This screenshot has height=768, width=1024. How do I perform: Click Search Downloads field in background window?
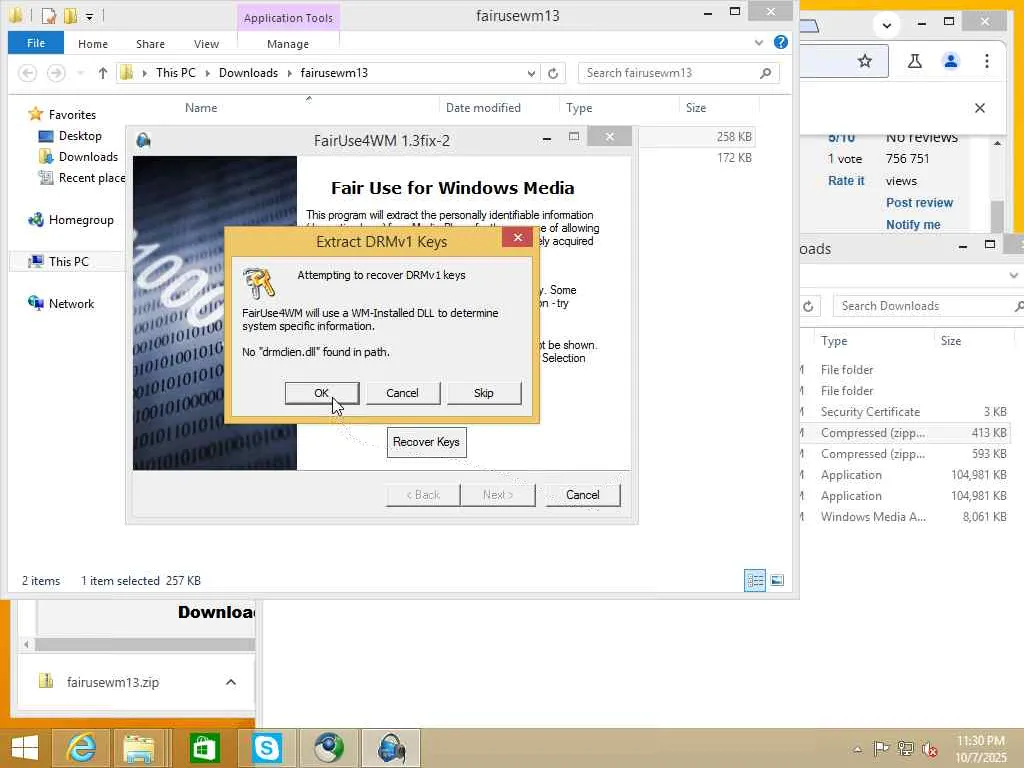click(x=927, y=306)
